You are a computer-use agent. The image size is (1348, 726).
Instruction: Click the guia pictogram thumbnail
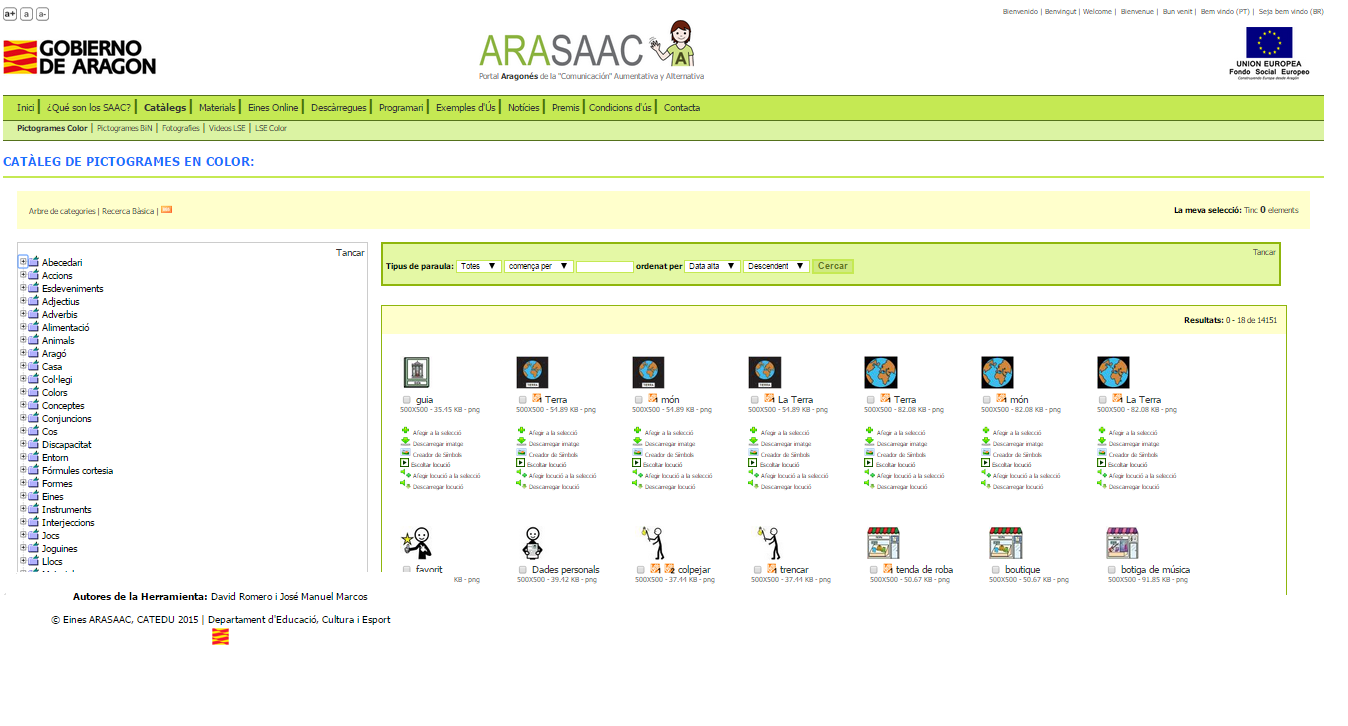416,372
